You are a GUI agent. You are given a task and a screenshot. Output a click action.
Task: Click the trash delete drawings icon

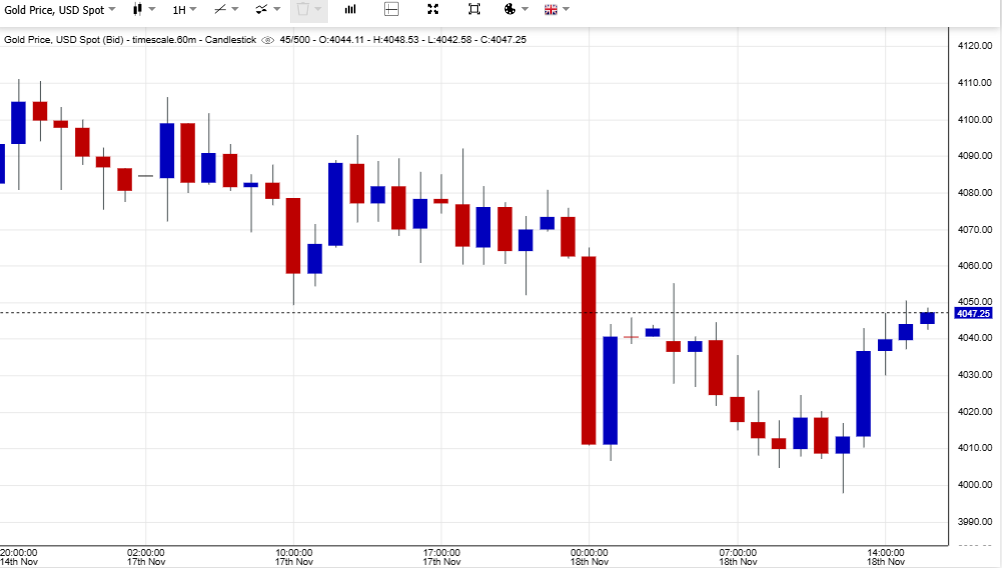[x=303, y=10]
